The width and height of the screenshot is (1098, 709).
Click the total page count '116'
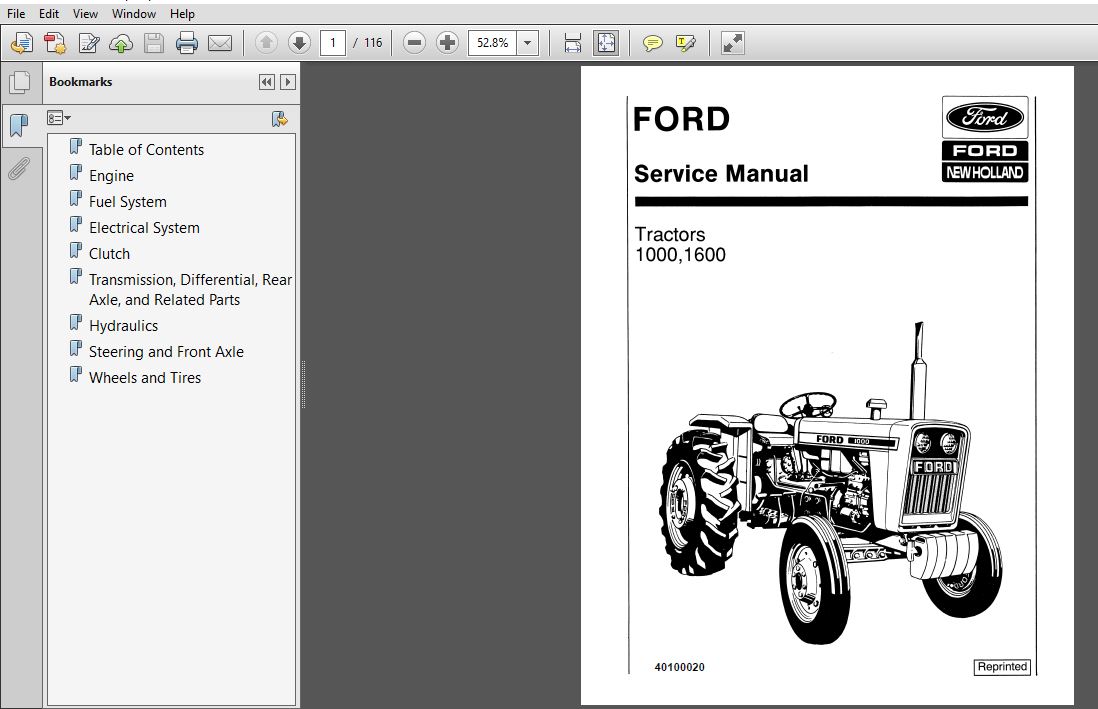coord(373,43)
